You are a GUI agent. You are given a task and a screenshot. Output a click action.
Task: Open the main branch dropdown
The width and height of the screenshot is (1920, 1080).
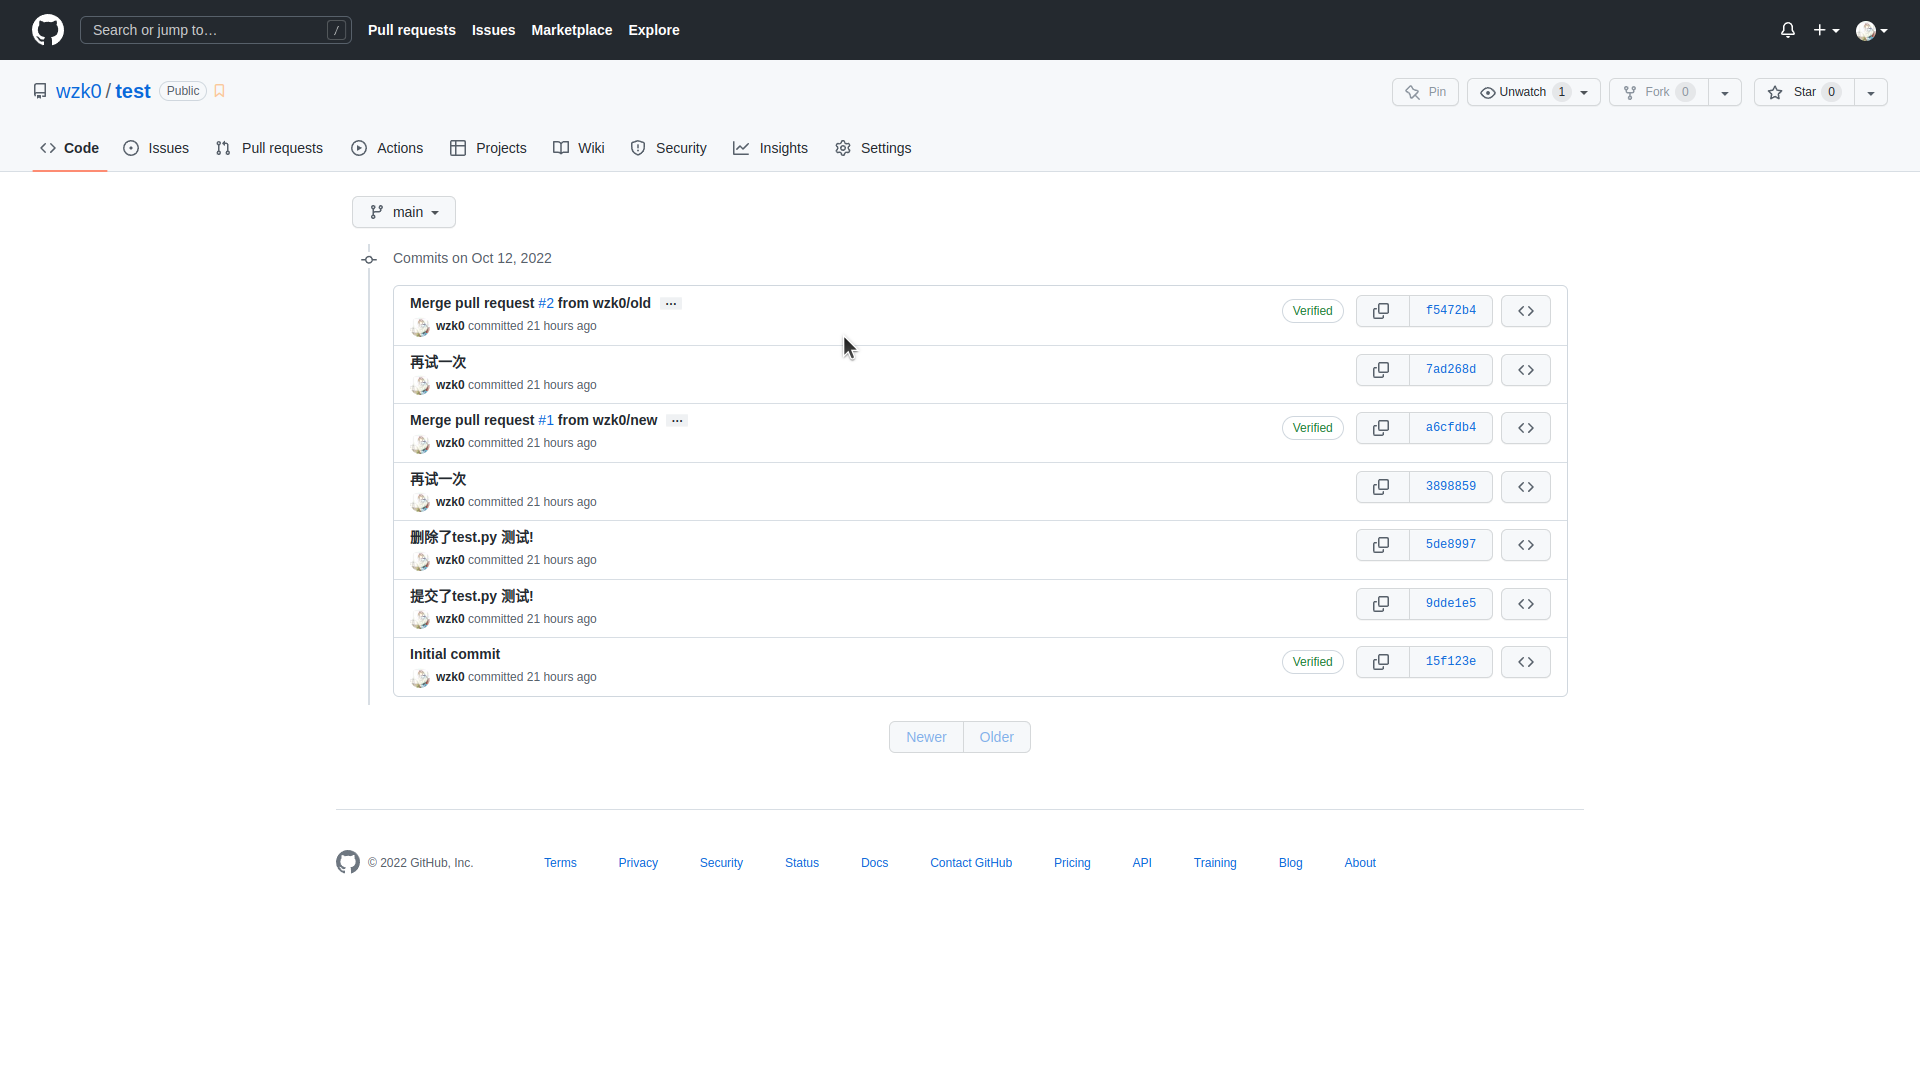pyautogui.click(x=403, y=212)
